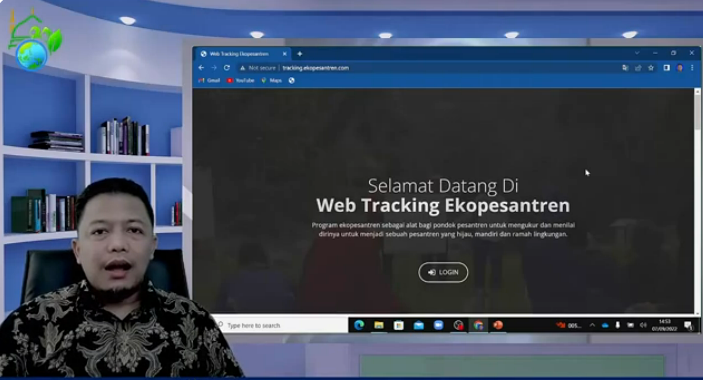The image size is (703, 380).
Task: Open the YouTube bookmark
Action: pos(241,80)
